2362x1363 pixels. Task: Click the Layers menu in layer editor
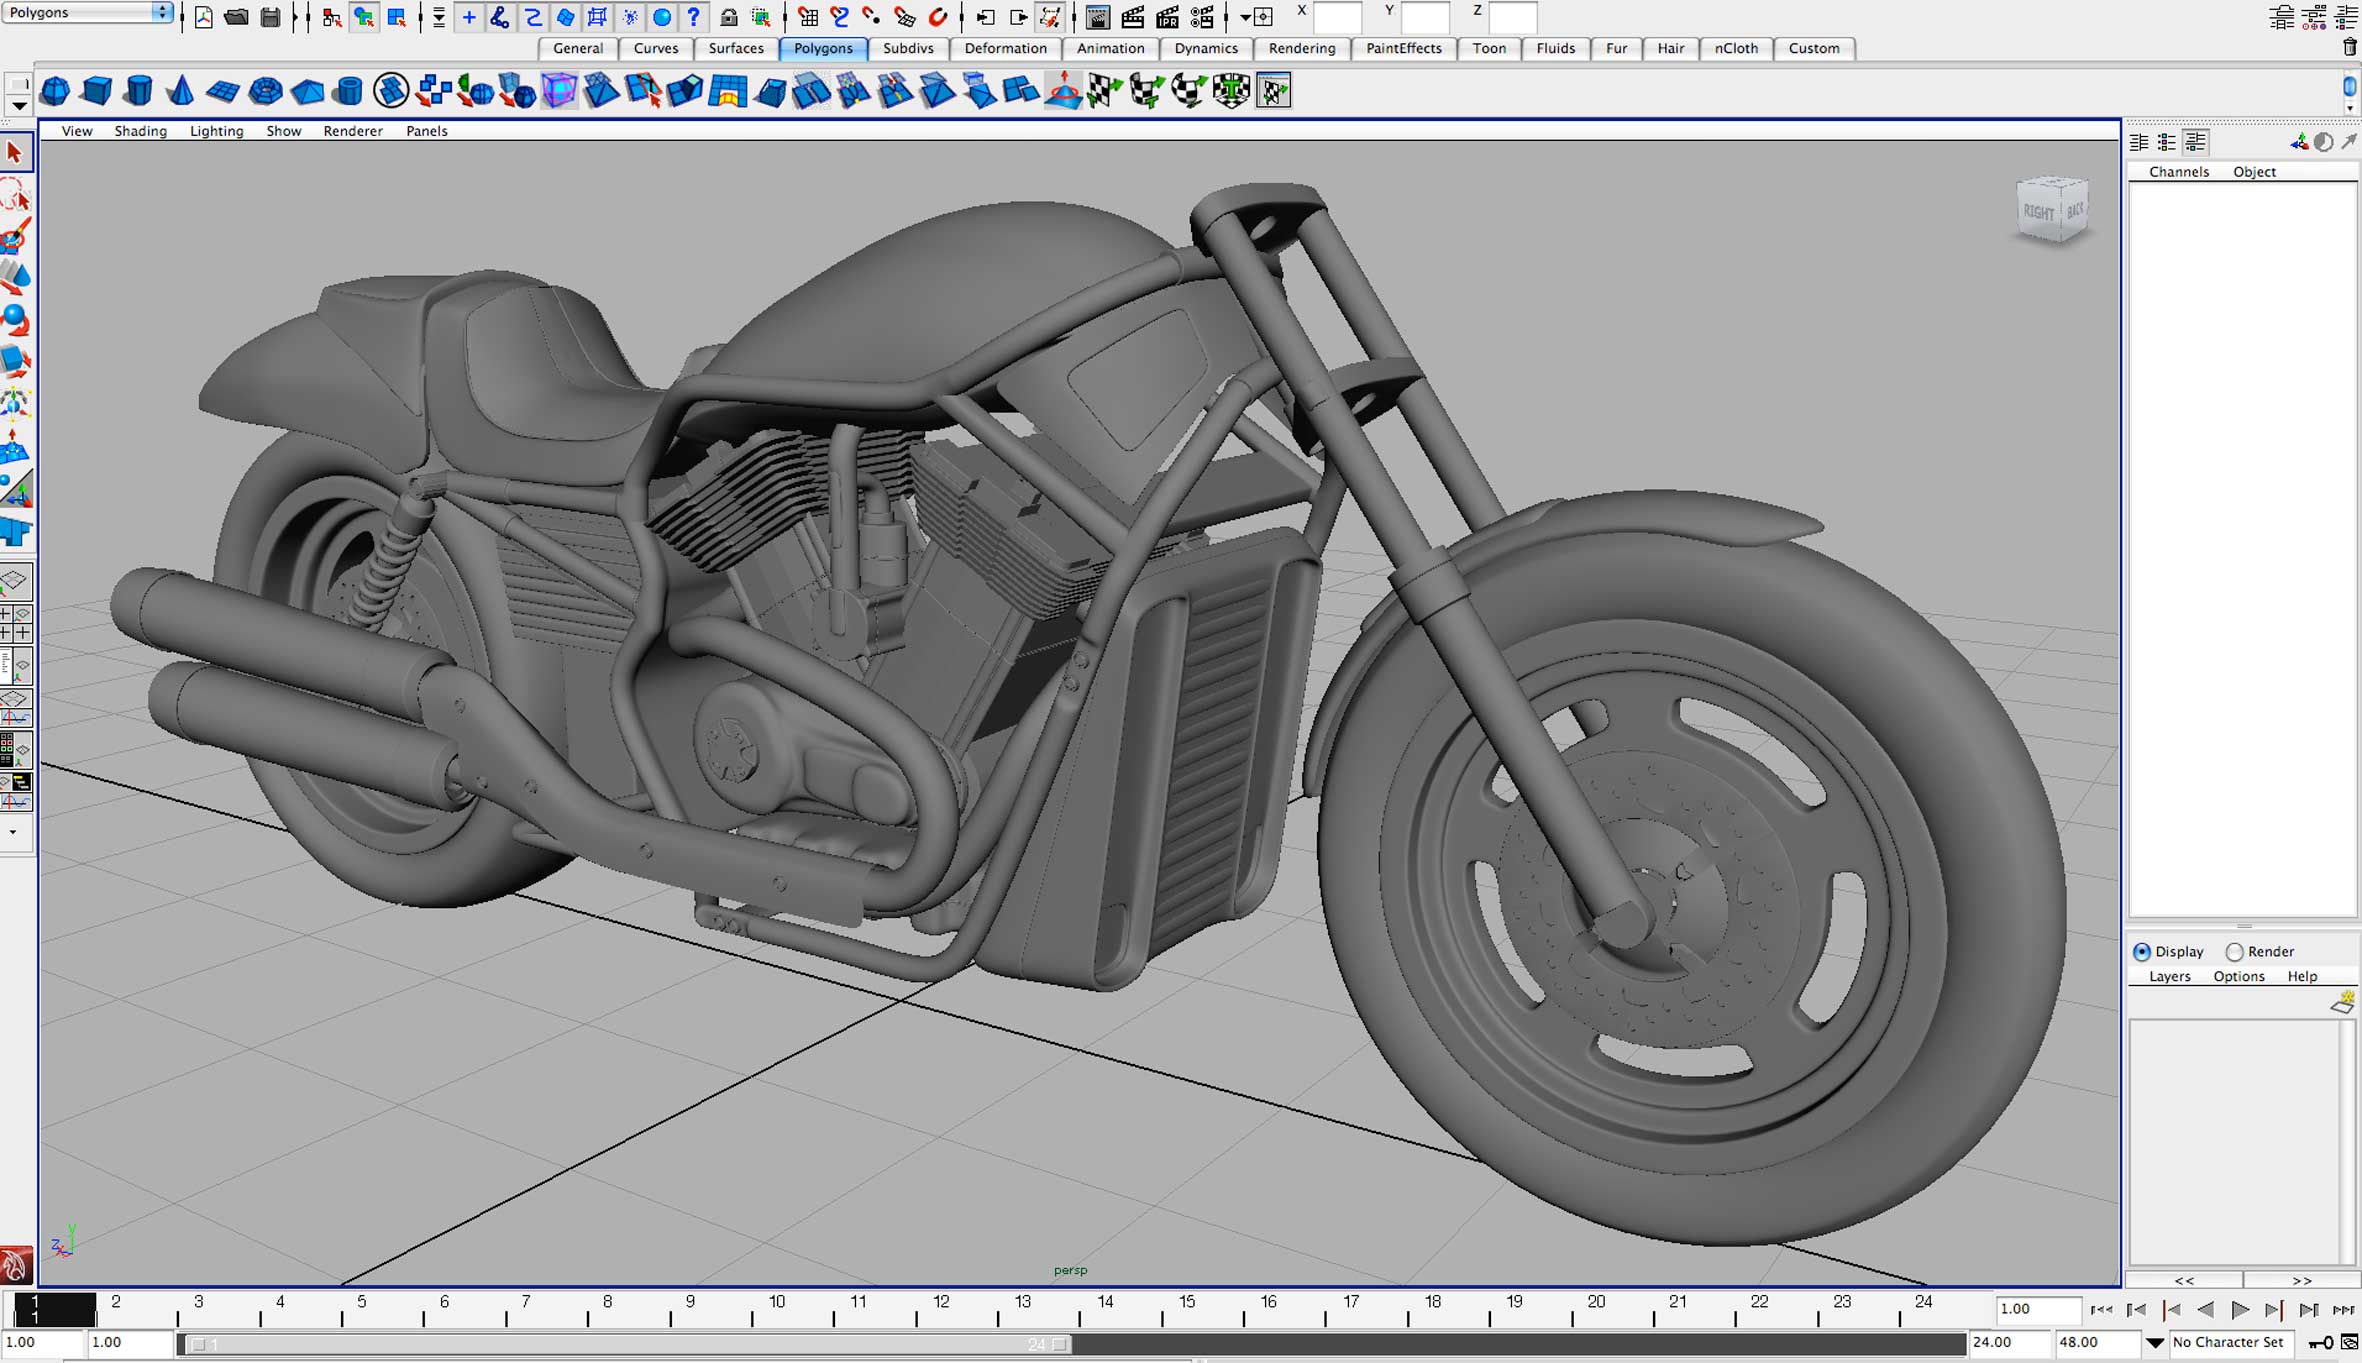[x=2169, y=976]
